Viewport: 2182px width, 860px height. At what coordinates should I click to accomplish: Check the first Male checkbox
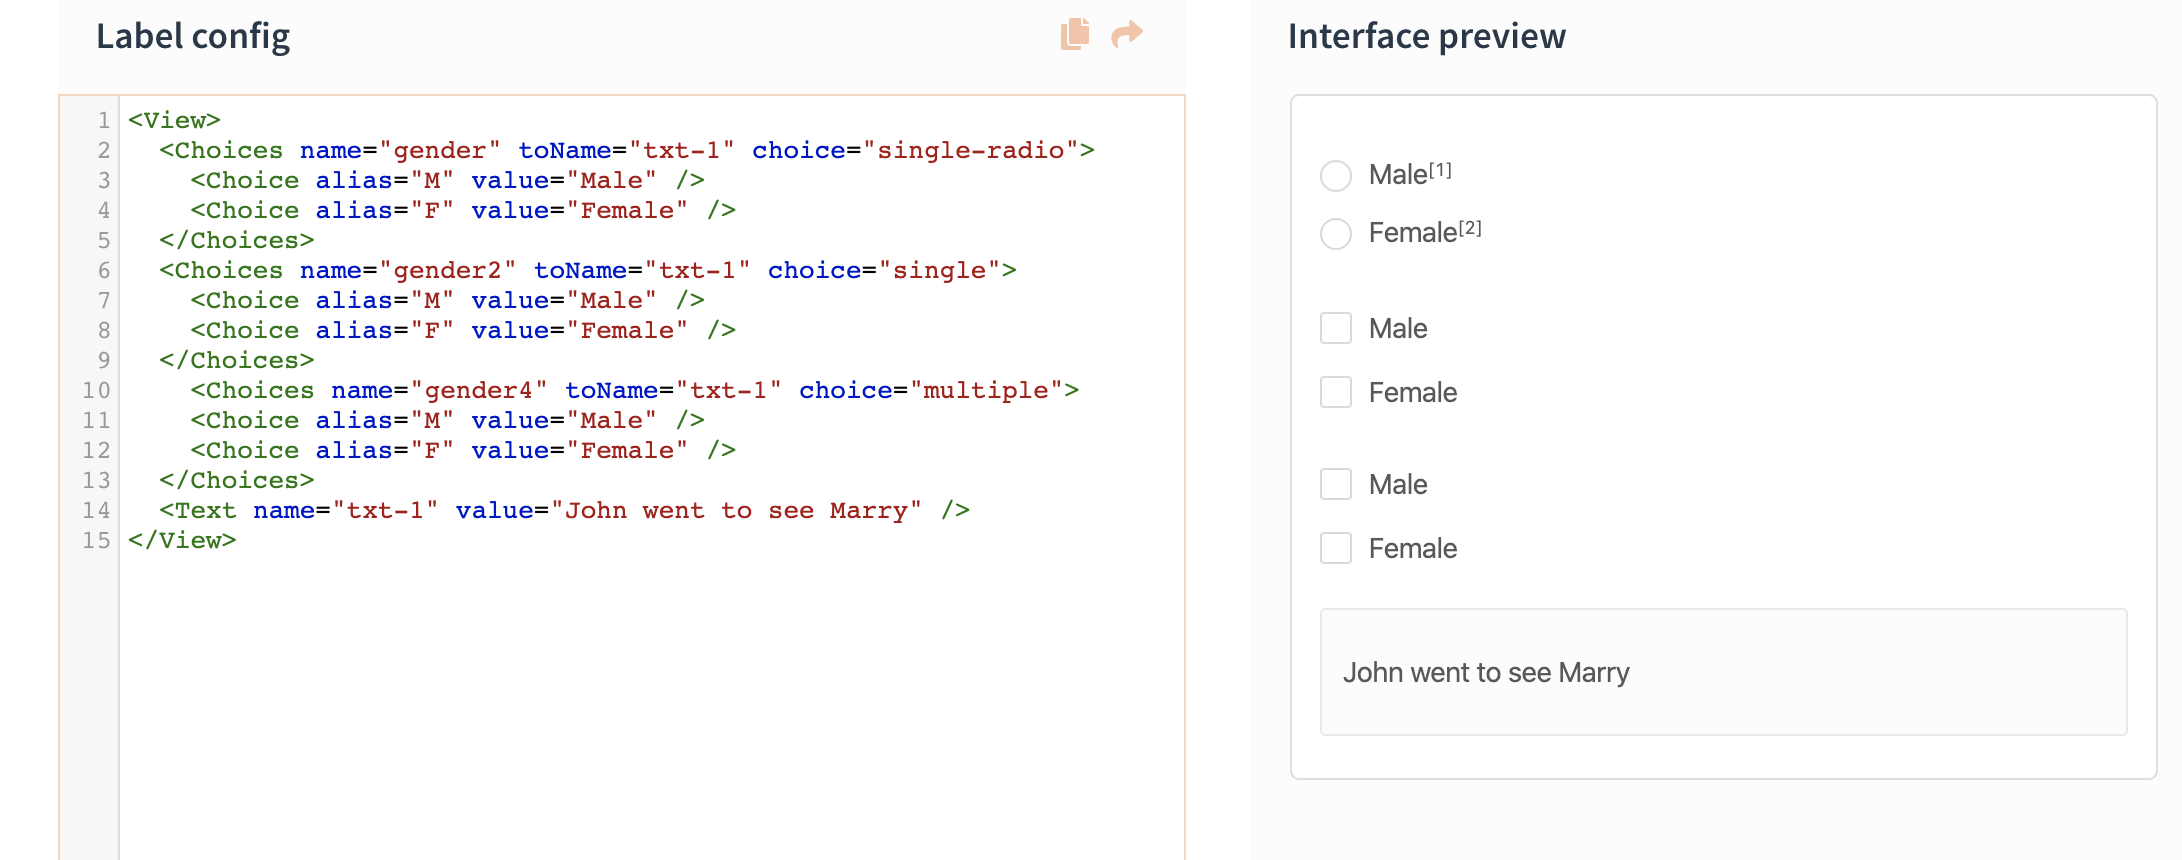tap(1336, 328)
